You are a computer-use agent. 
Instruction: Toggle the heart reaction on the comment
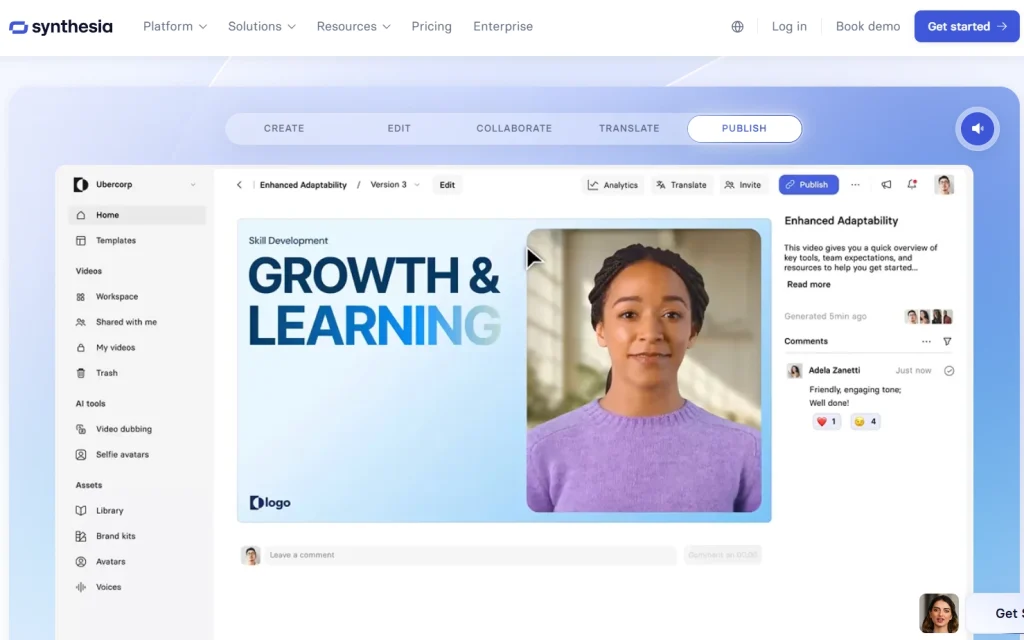pyautogui.click(x=826, y=422)
